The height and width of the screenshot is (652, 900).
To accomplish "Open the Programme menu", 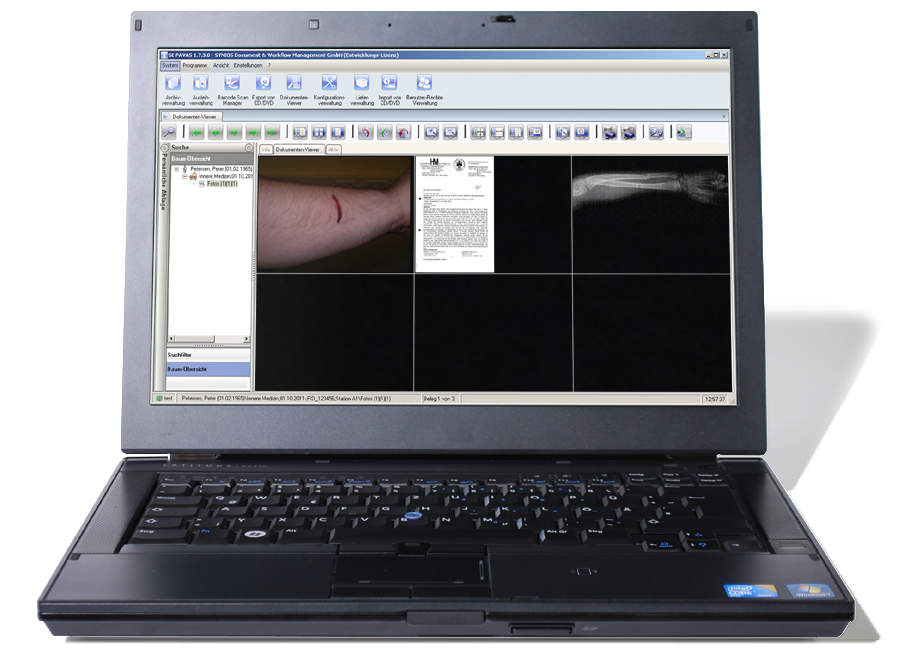I will click(195, 65).
